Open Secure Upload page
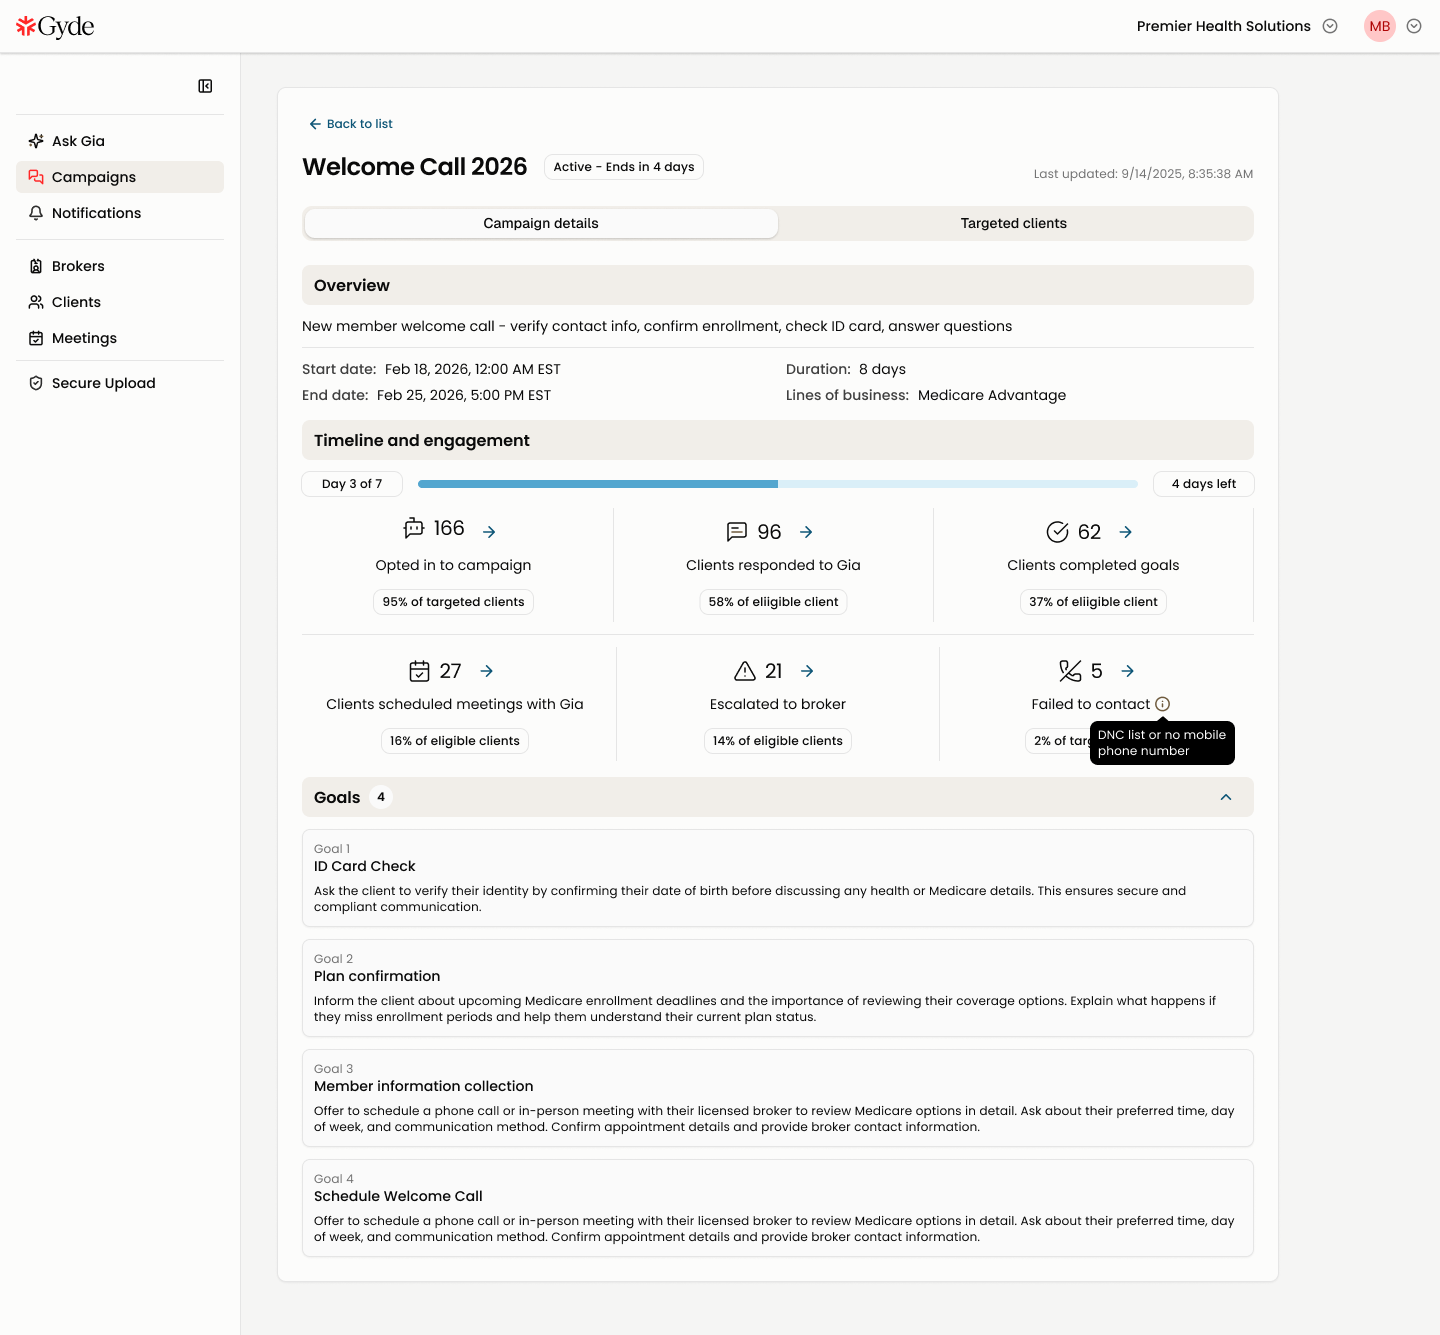This screenshot has width=1440, height=1335. (120, 383)
